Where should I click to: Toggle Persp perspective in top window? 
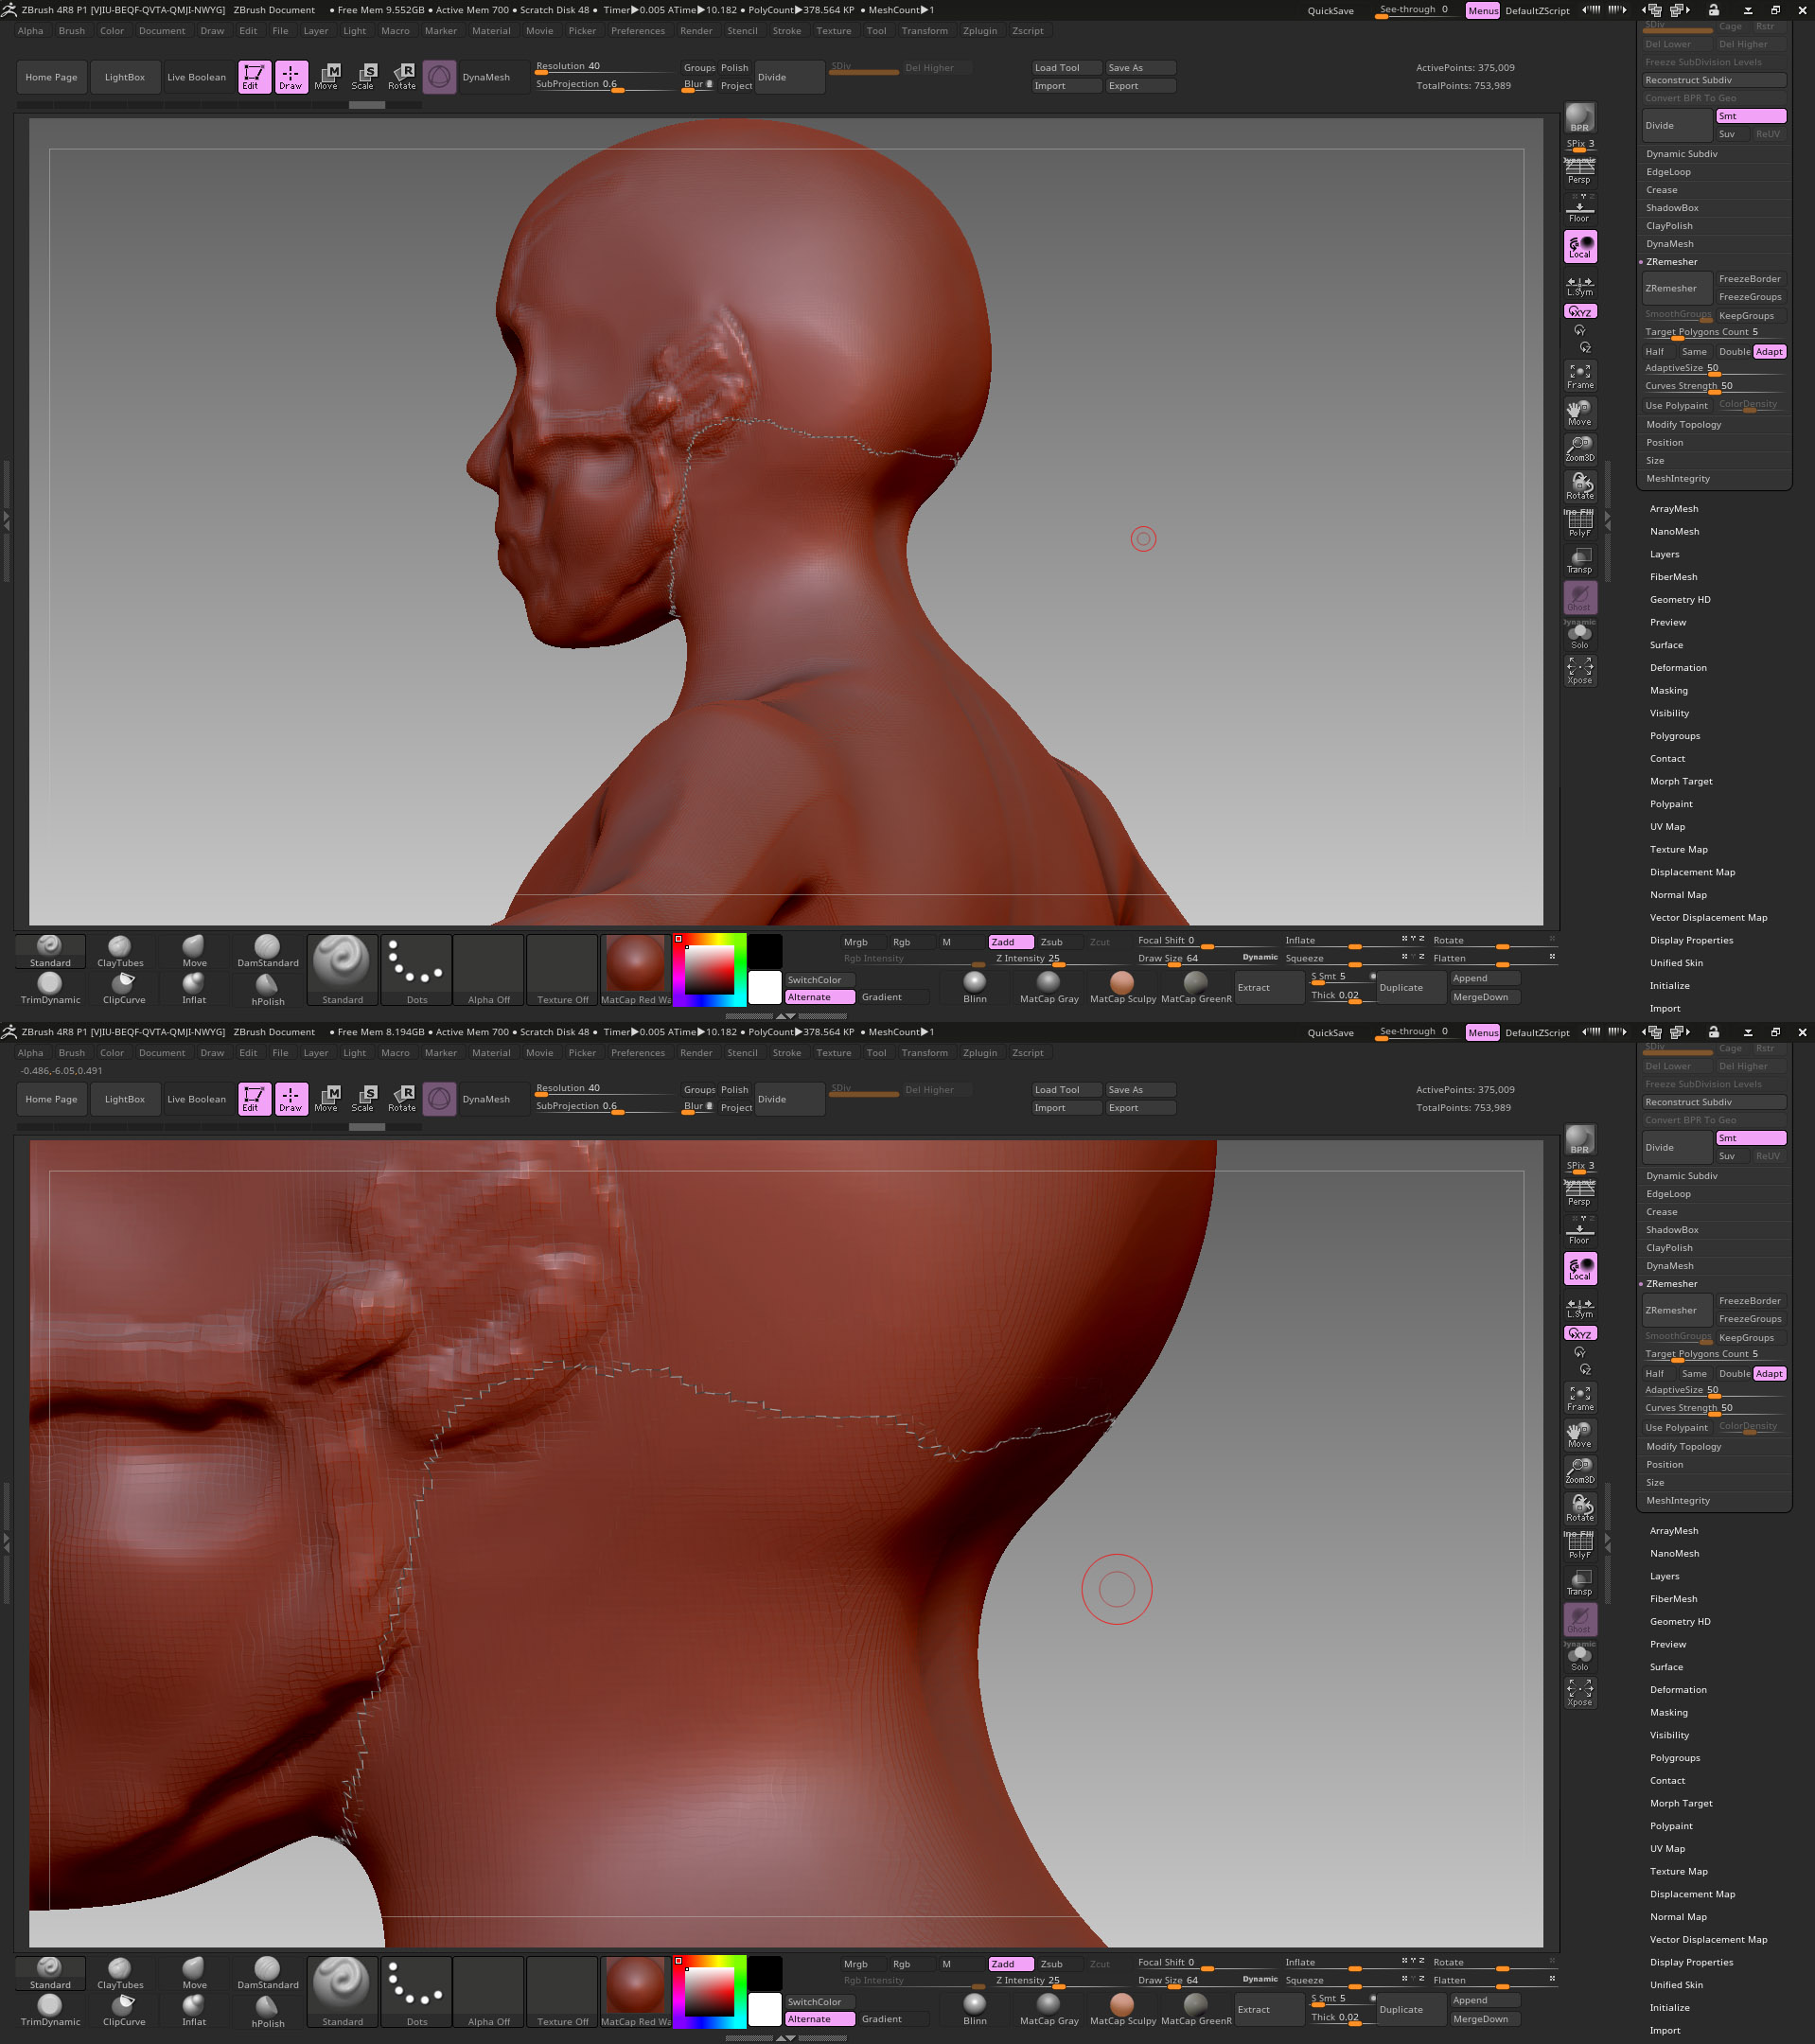click(x=1579, y=171)
